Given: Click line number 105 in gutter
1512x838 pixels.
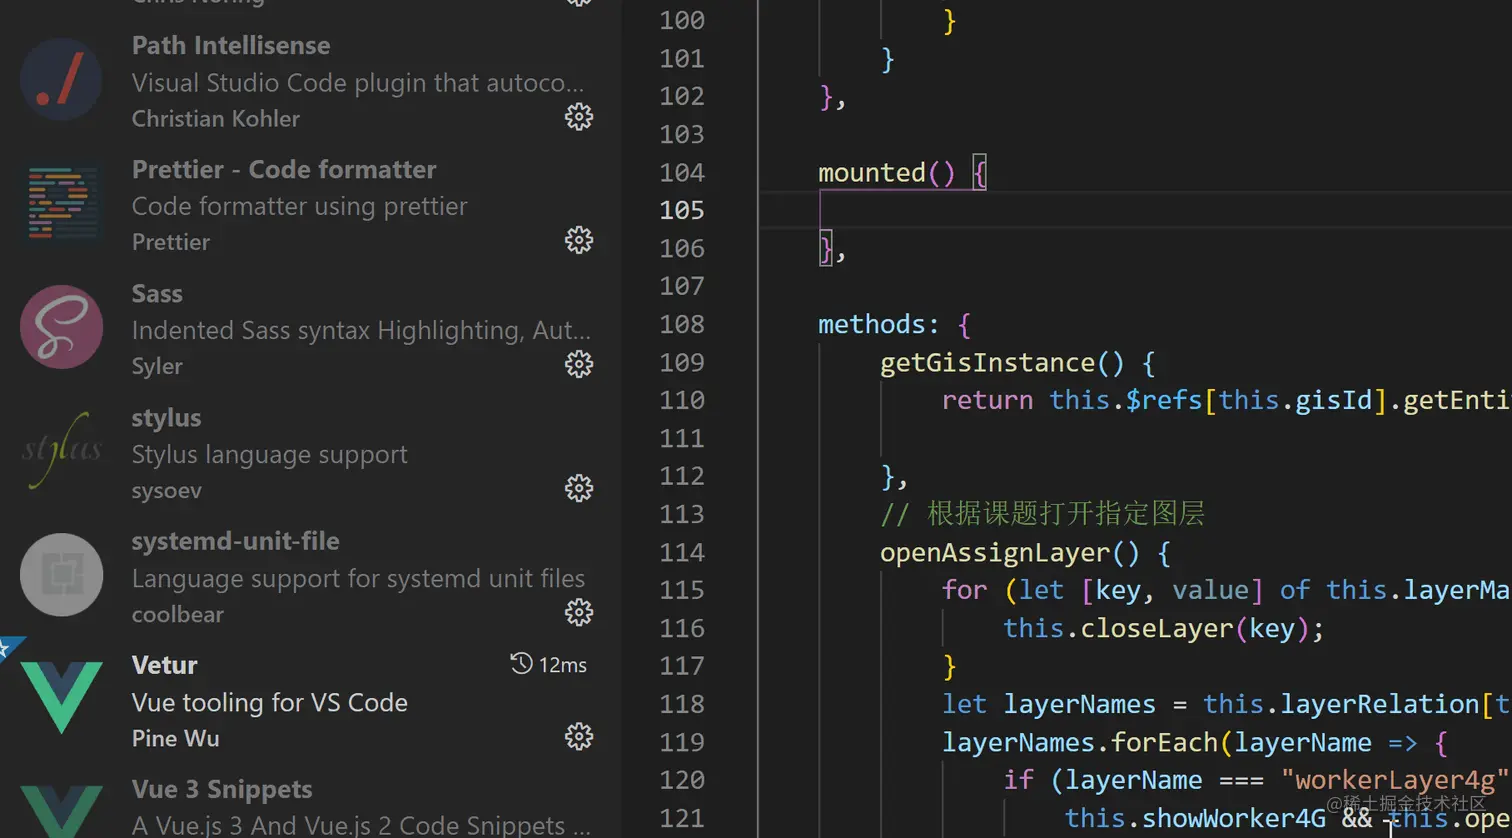Looking at the screenshot, I should 682,210.
